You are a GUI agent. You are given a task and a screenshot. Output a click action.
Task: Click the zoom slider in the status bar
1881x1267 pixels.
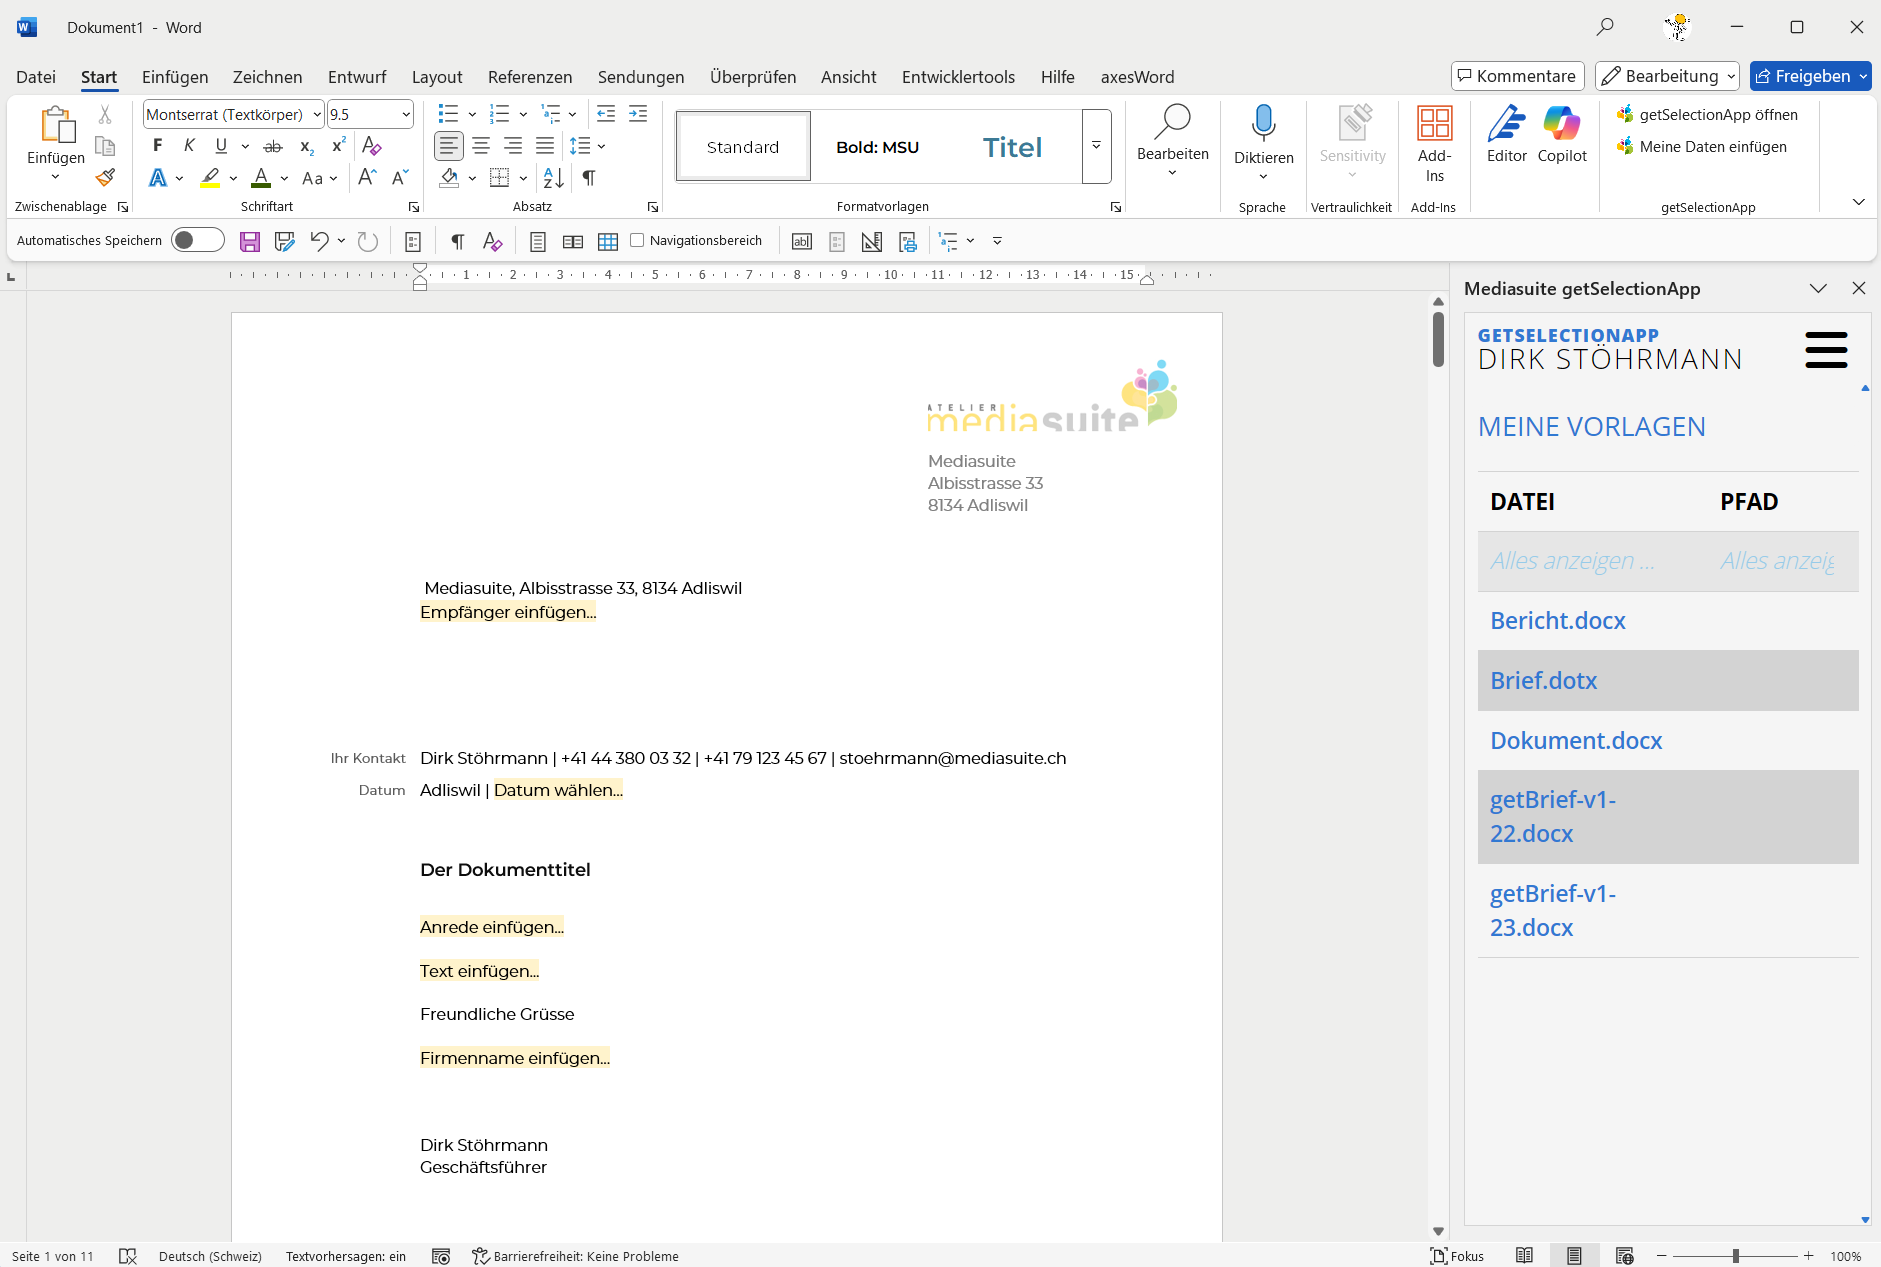tap(1735, 1256)
